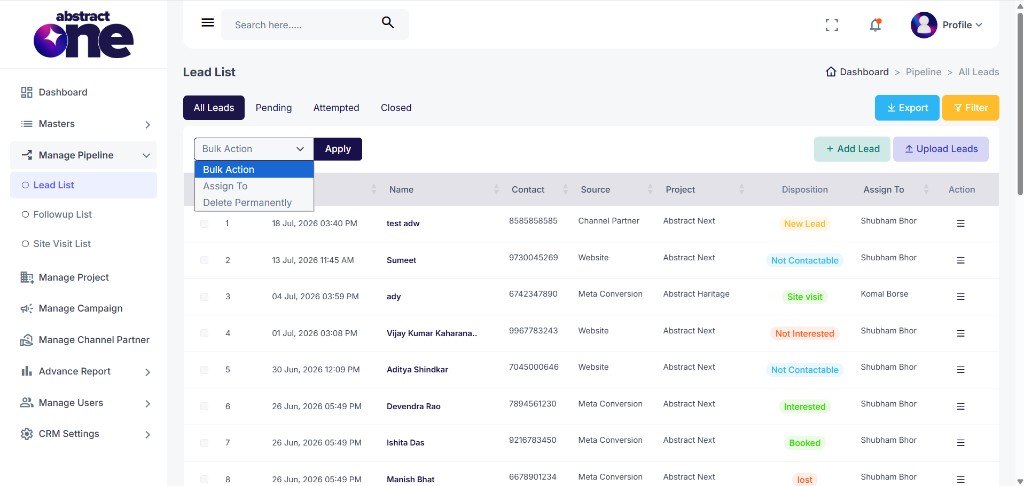Select checkbox for Manish Bhat lead
Viewport: 1024px width, 486px height.
tap(204, 479)
